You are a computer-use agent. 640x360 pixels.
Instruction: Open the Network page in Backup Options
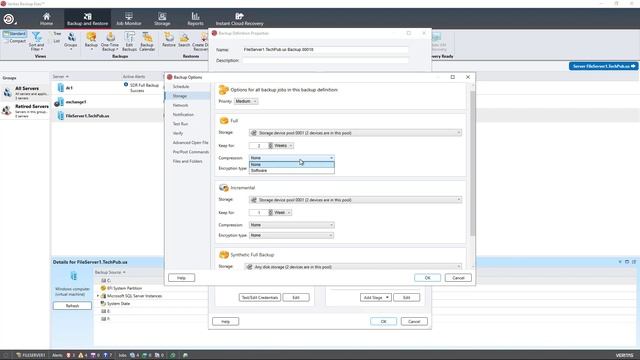click(x=180, y=105)
